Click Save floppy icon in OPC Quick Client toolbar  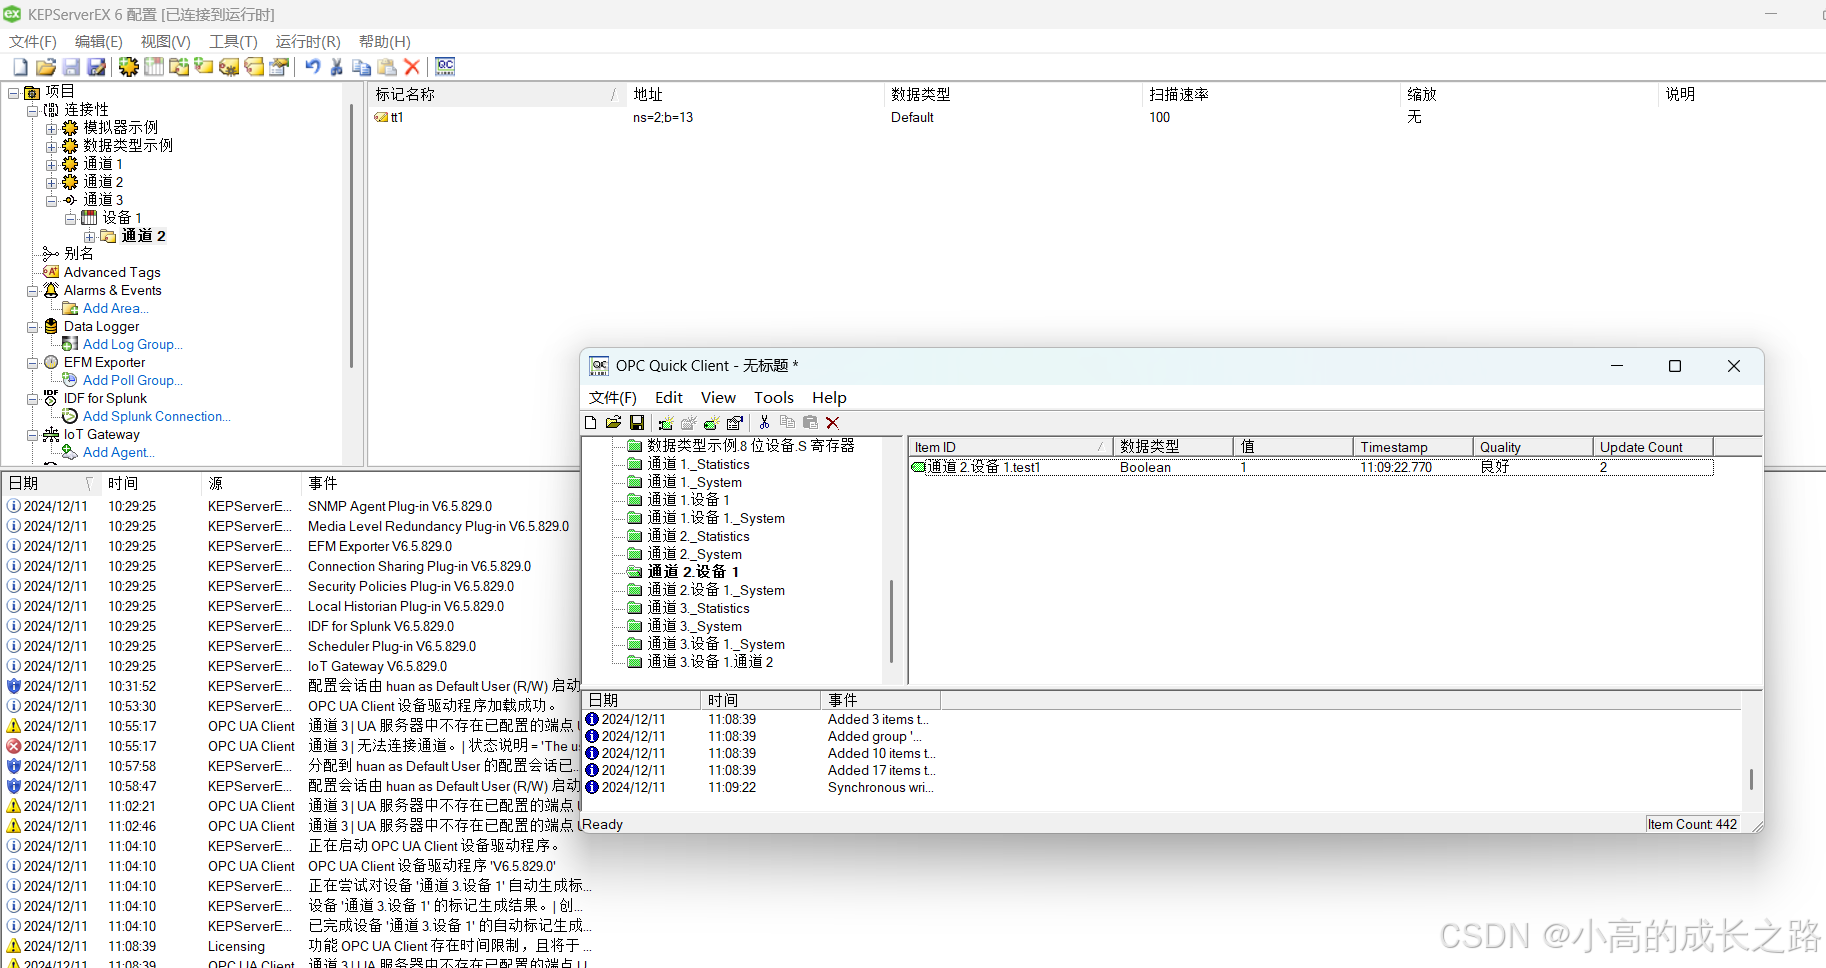pos(637,423)
